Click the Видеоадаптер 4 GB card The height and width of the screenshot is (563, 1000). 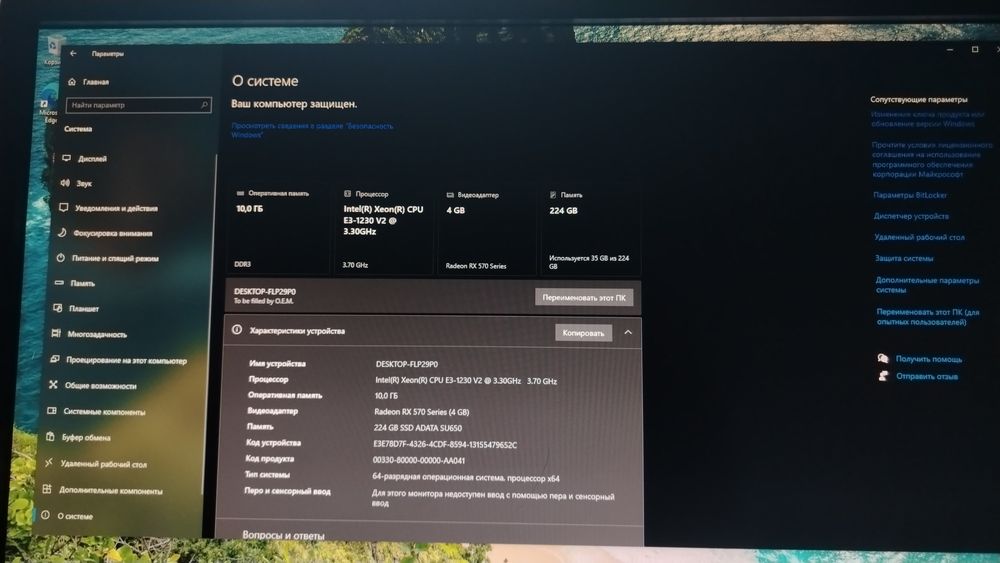(x=487, y=230)
